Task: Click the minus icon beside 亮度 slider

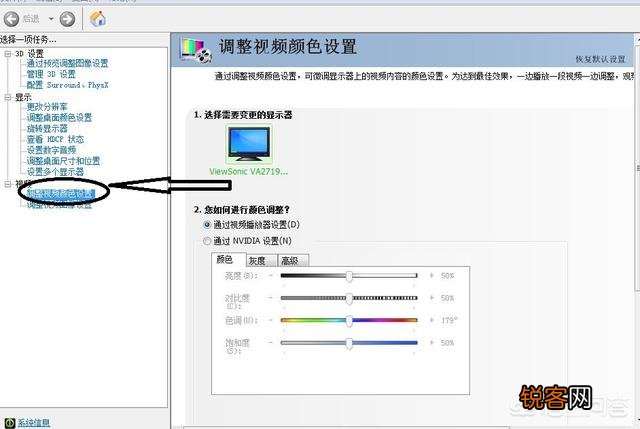Action: [x=271, y=276]
